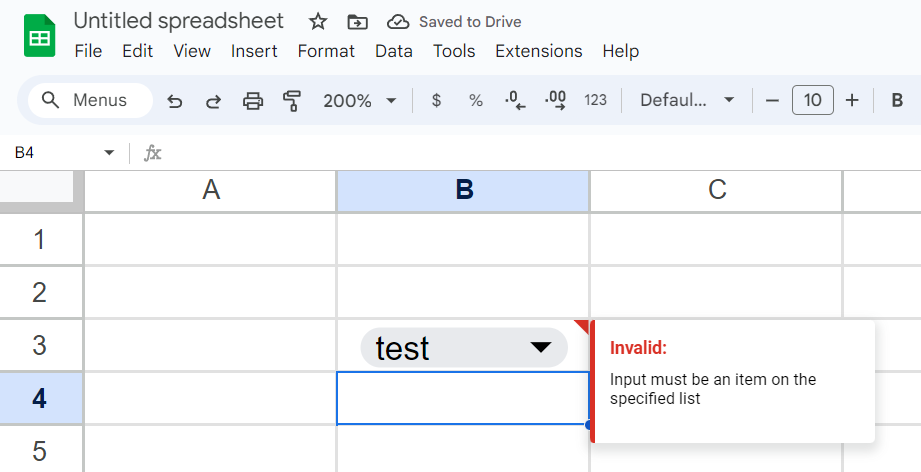Open the File menu
The width and height of the screenshot is (921, 472).
click(x=88, y=51)
